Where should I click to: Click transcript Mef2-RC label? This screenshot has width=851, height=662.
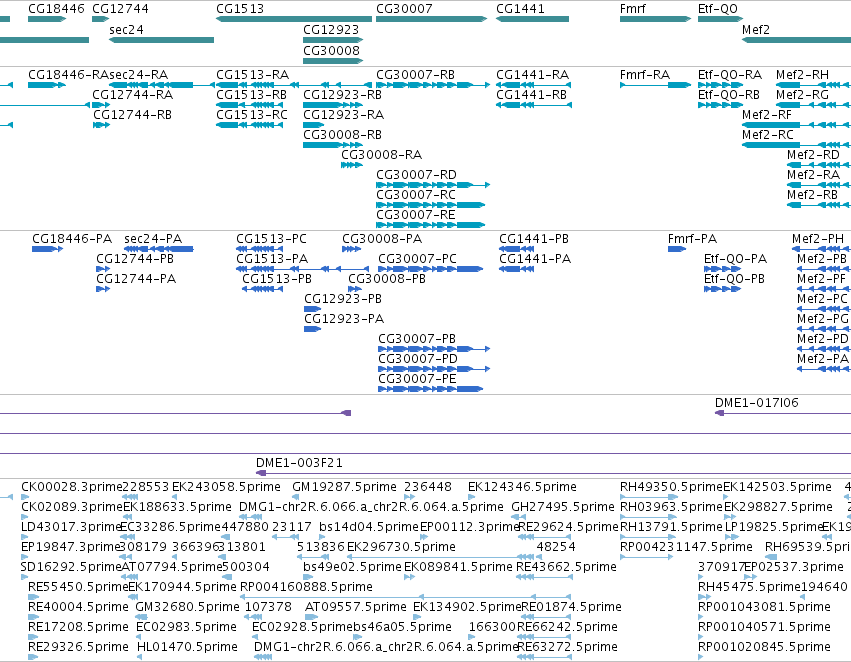pyautogui.click(x=768, y=135)
